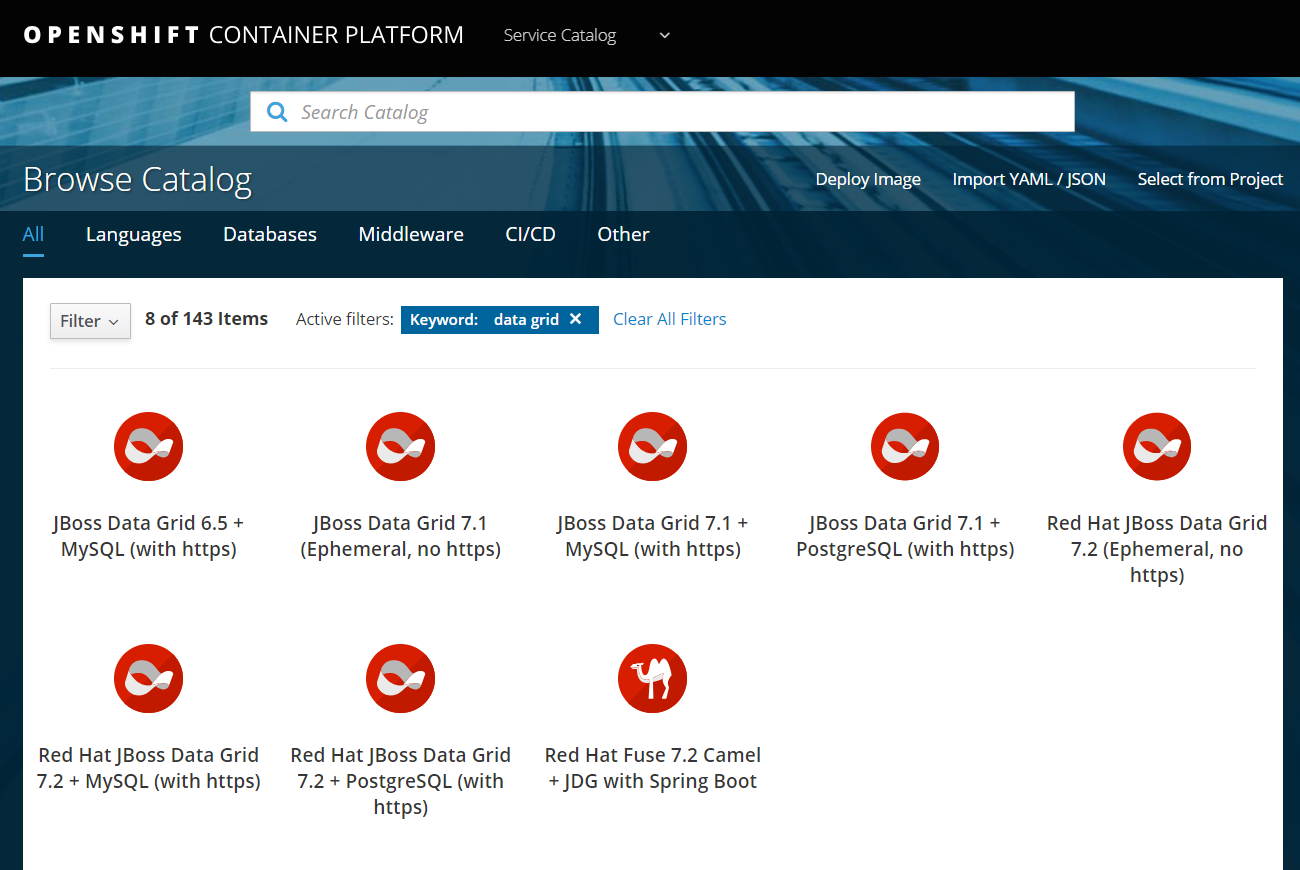The image size is (1300, 870).
Task: Open Red Hat Fuse Camel icon
Action: pos(653,679)
